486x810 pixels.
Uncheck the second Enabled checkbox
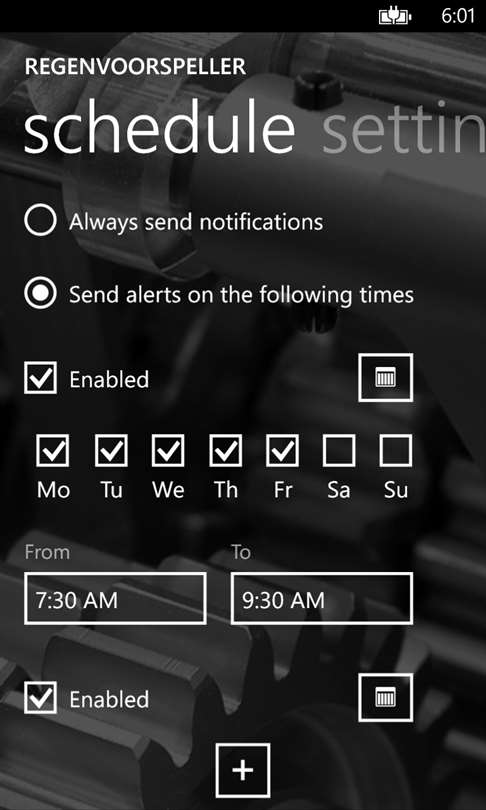point(40,697)
